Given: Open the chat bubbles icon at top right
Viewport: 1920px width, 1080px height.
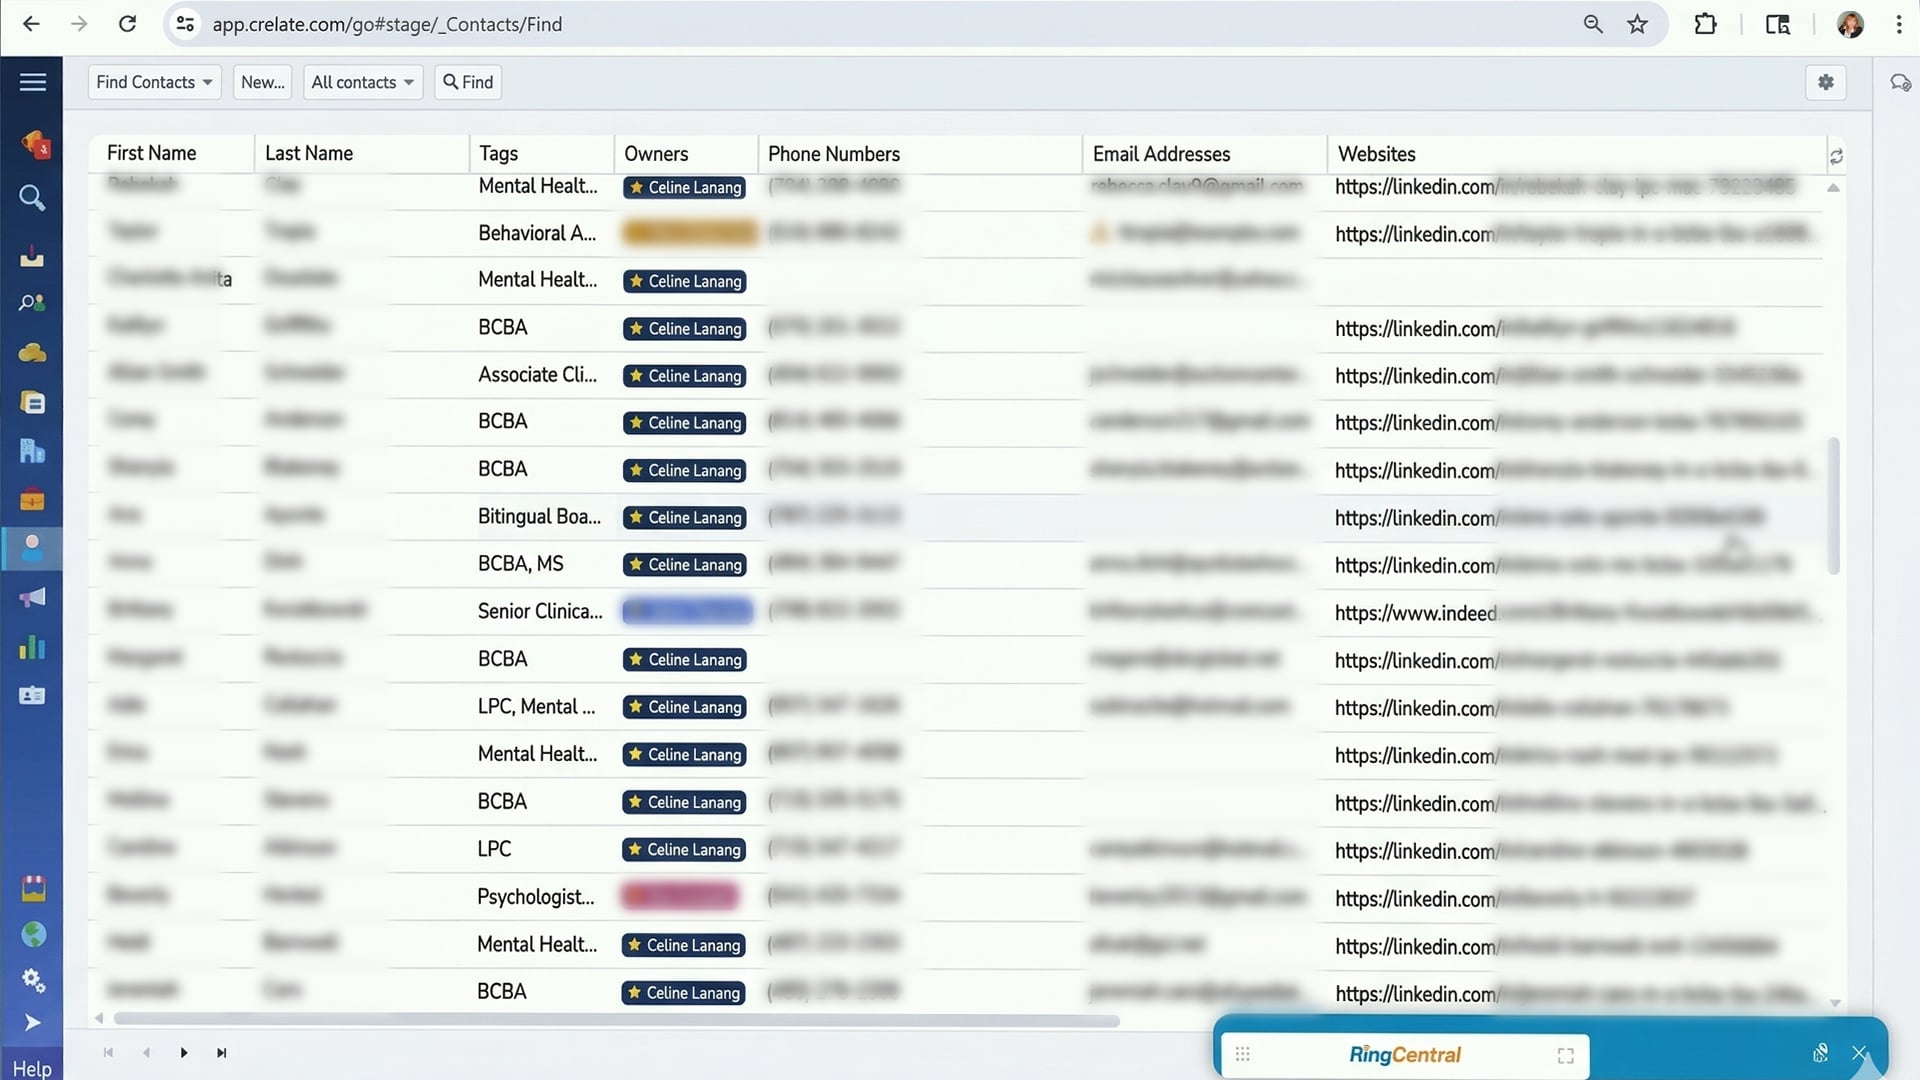Looking at the screenshot, I should tap(1900, 83).
